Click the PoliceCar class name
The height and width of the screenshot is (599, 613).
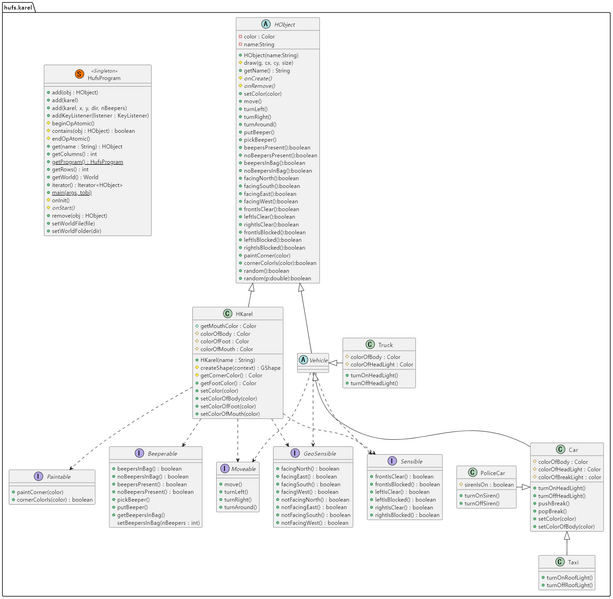click(493, 473)
